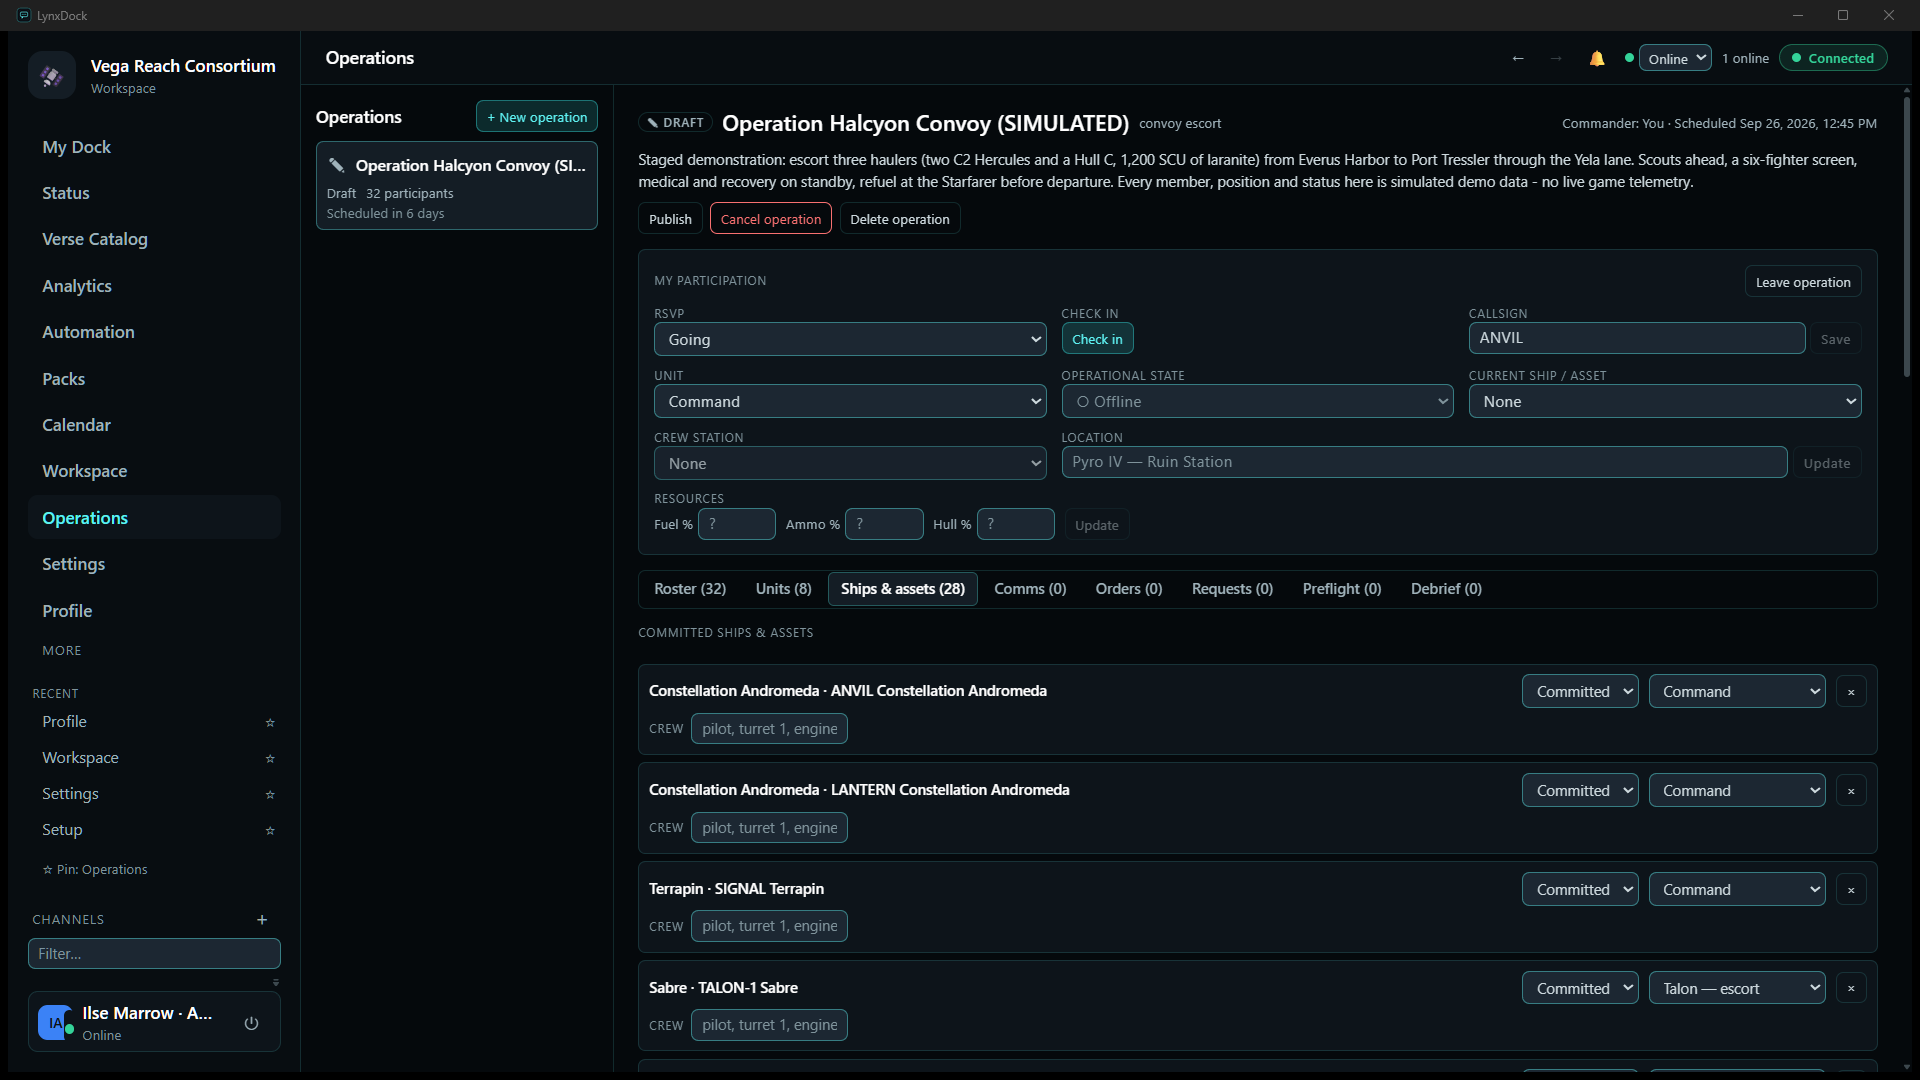Select the Operation Halcyon Convoy card
Image resolution: width=1920 pixels, height=1080 pixels.
[457, 186]
